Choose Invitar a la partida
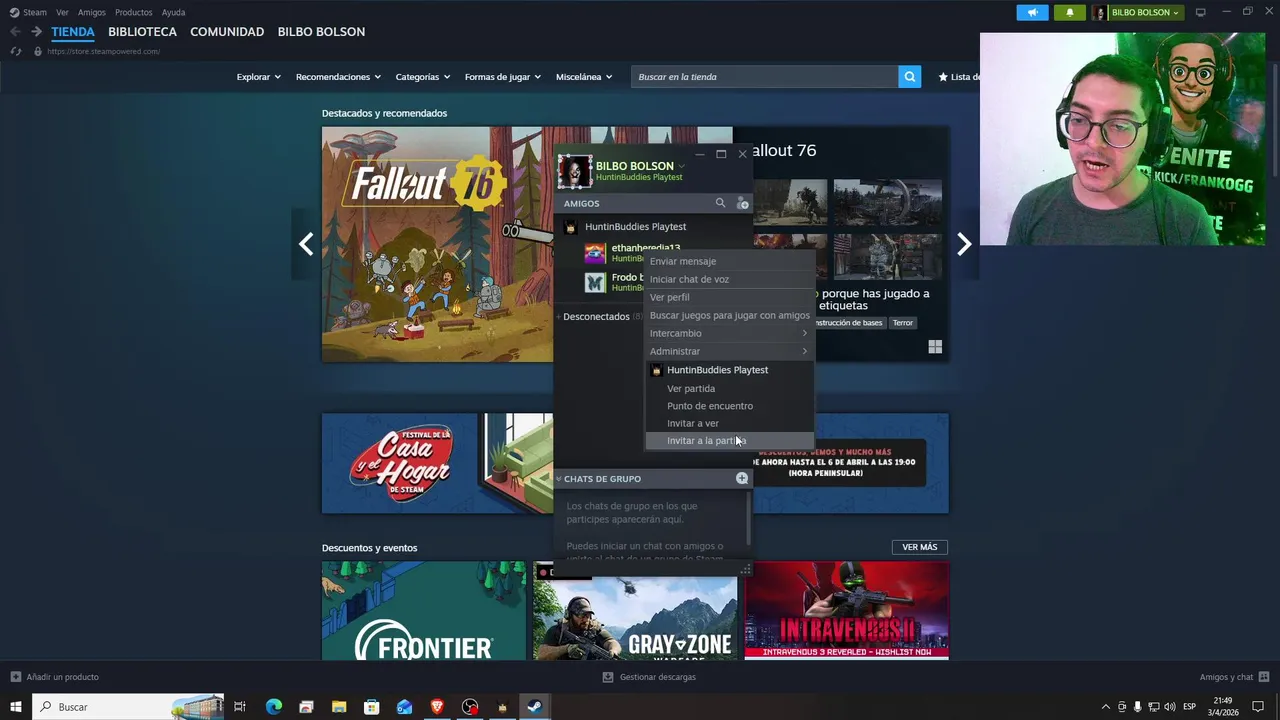The width and height of the screenshot is (1280, 720). [729, 441]
